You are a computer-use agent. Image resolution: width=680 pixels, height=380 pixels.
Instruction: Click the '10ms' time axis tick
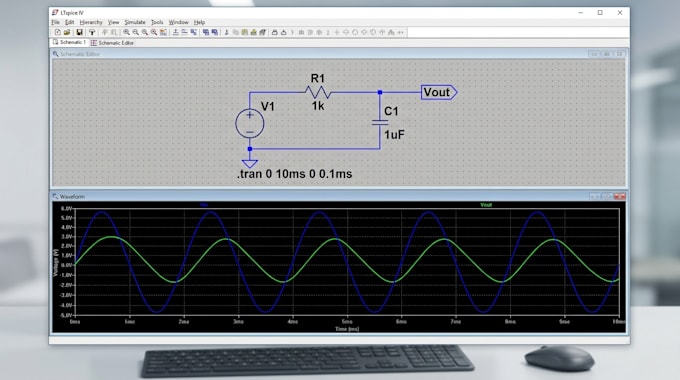click(x=618, y=322)
